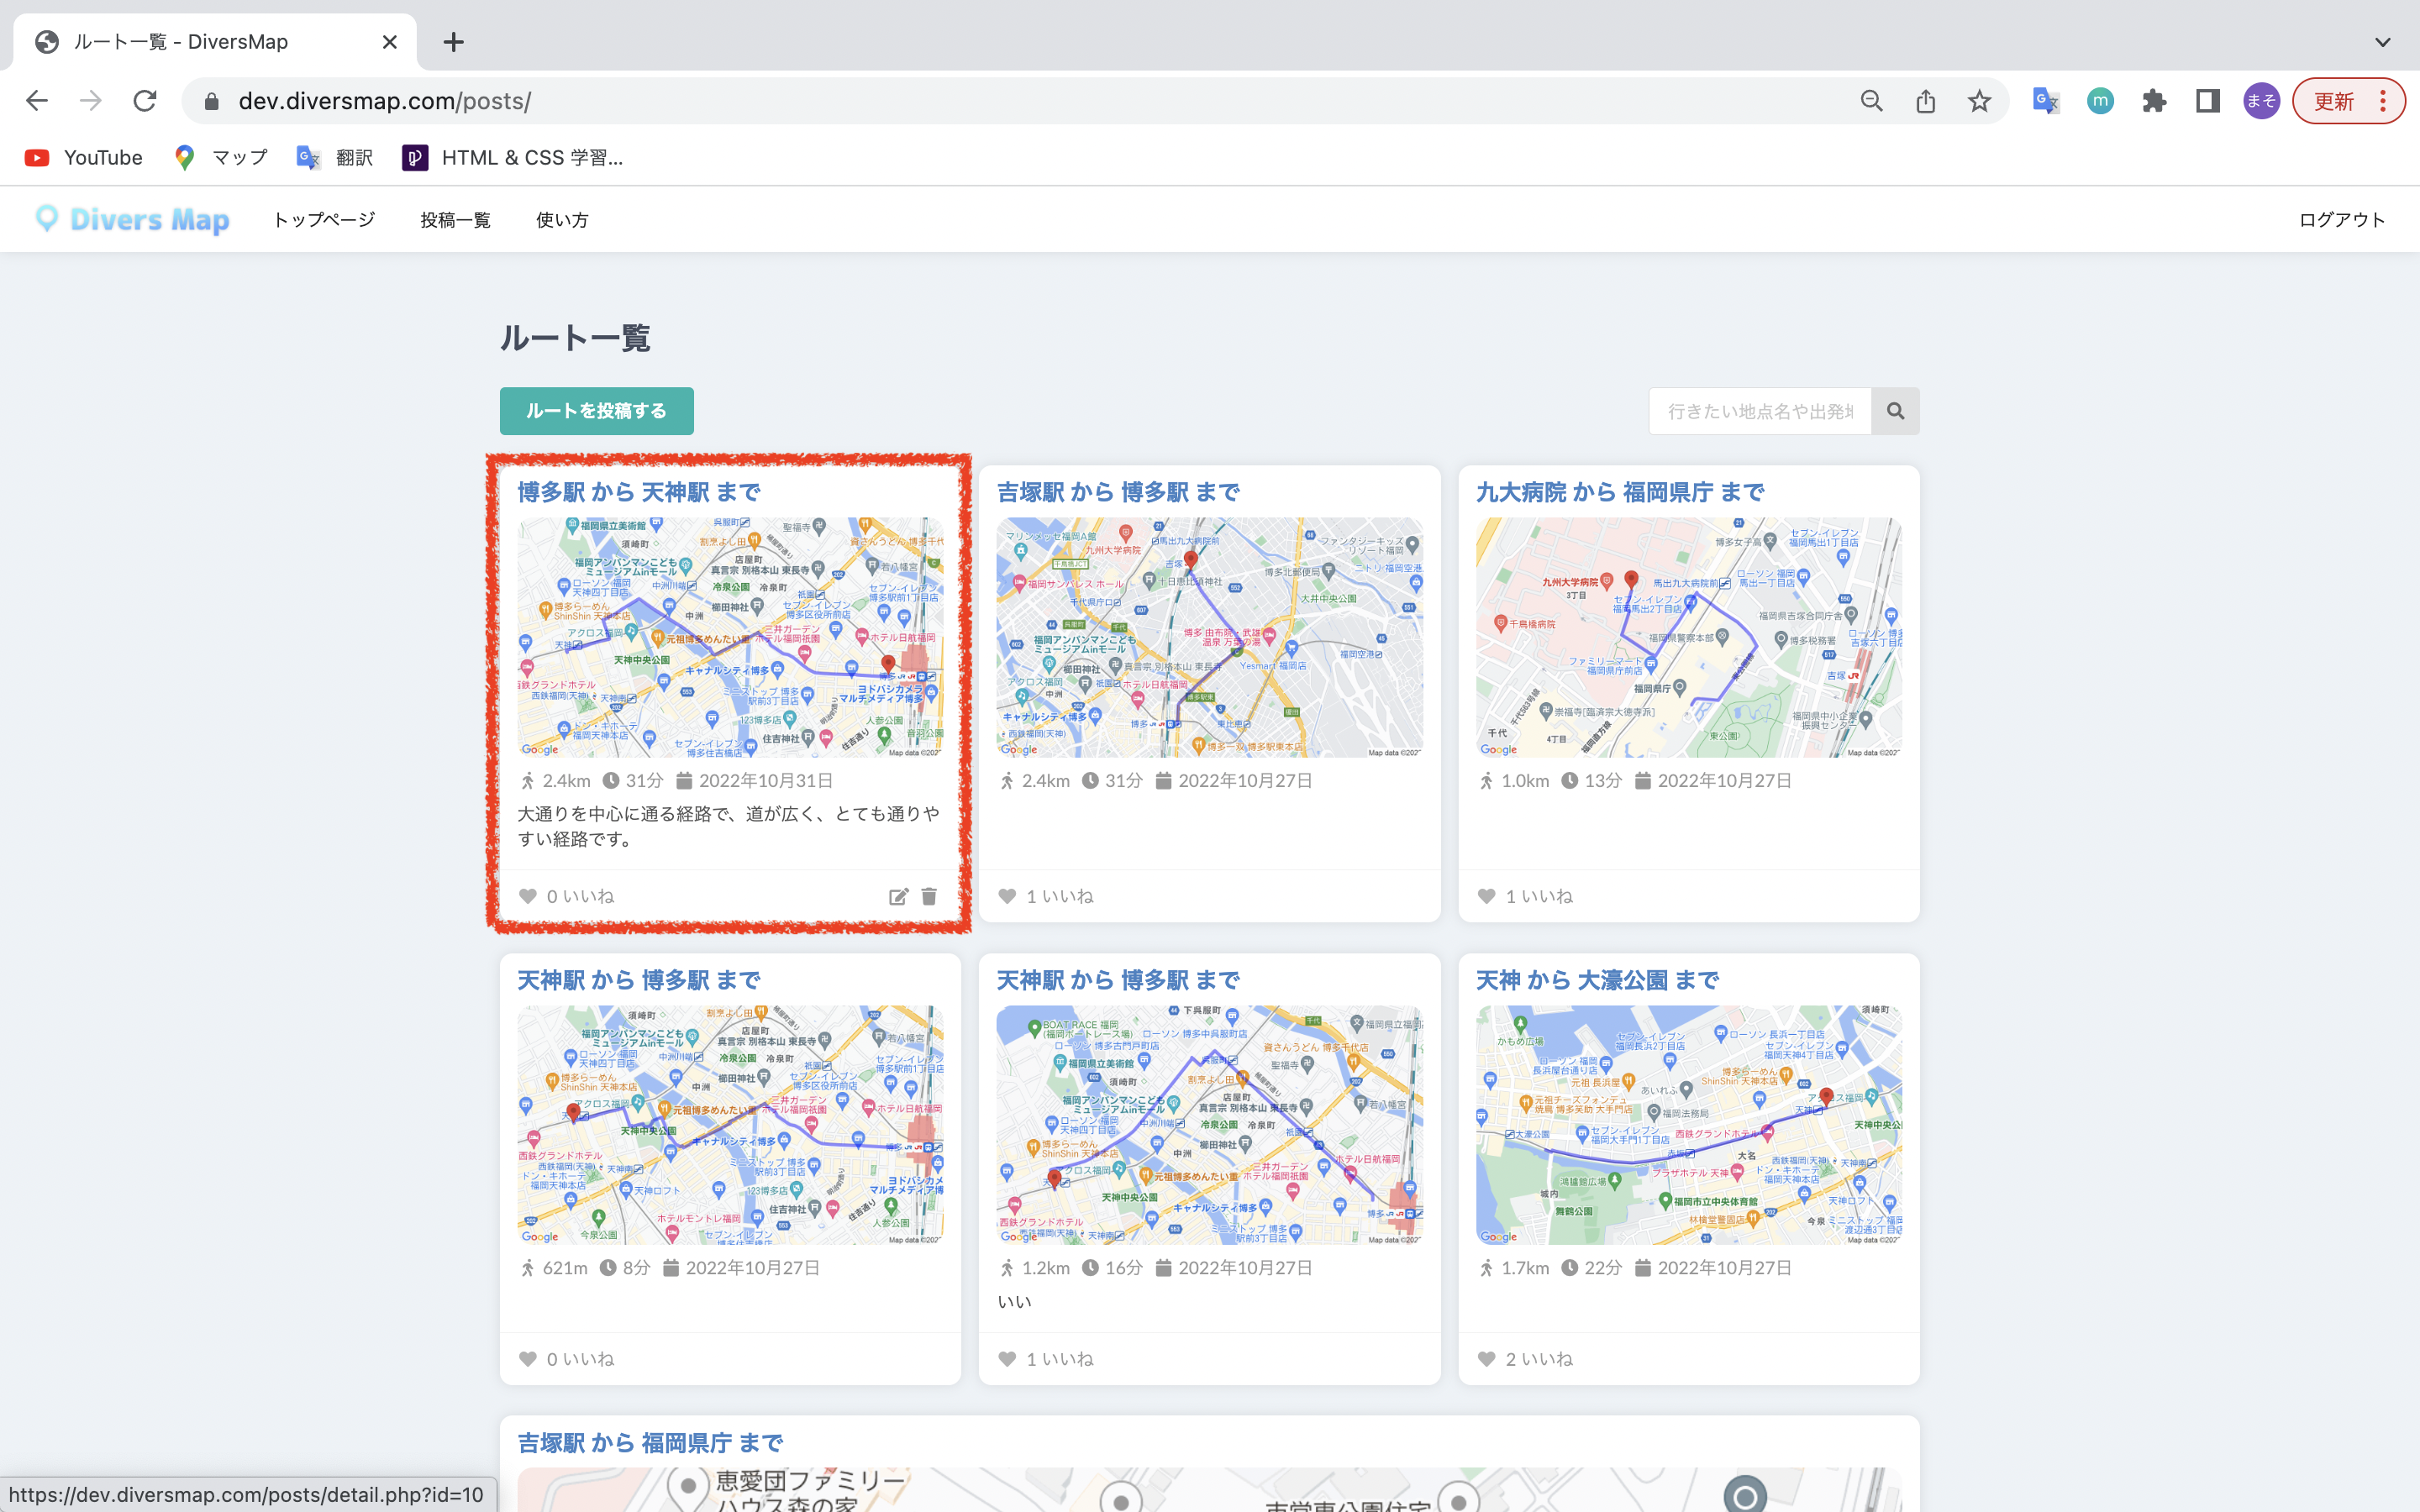Screen dimensions: 2420x1512
Task: Like the 吉塚駅から博多駅 route heart
Action: [x=1006, y=896]
